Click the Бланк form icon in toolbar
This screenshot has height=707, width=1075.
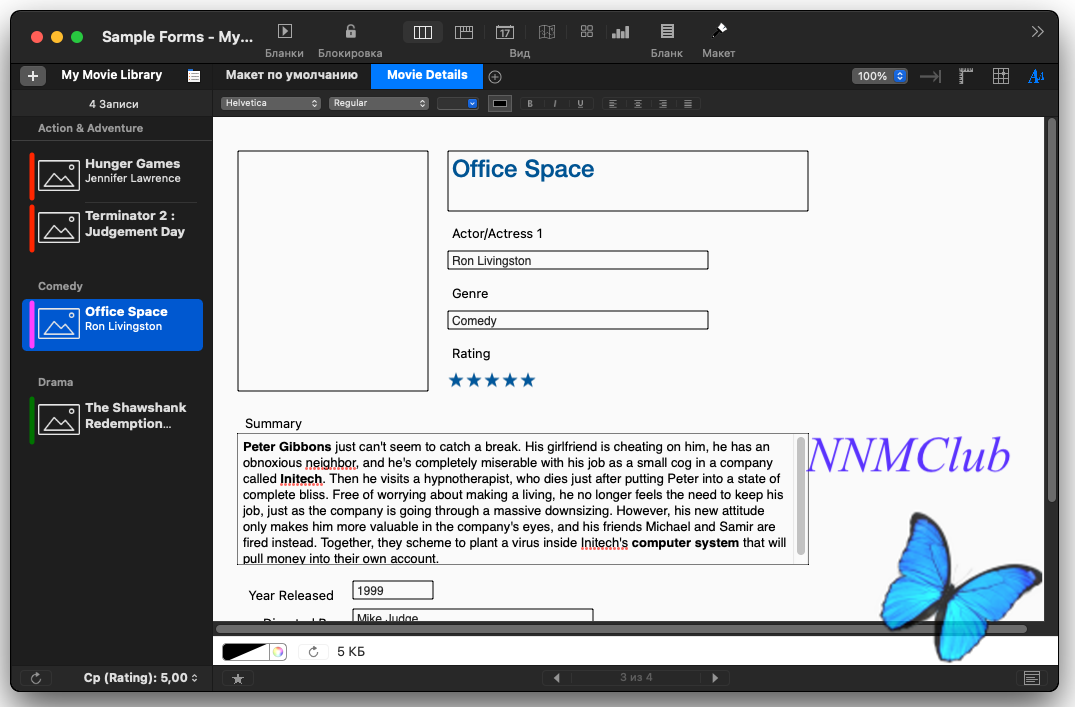coord(667,32)
